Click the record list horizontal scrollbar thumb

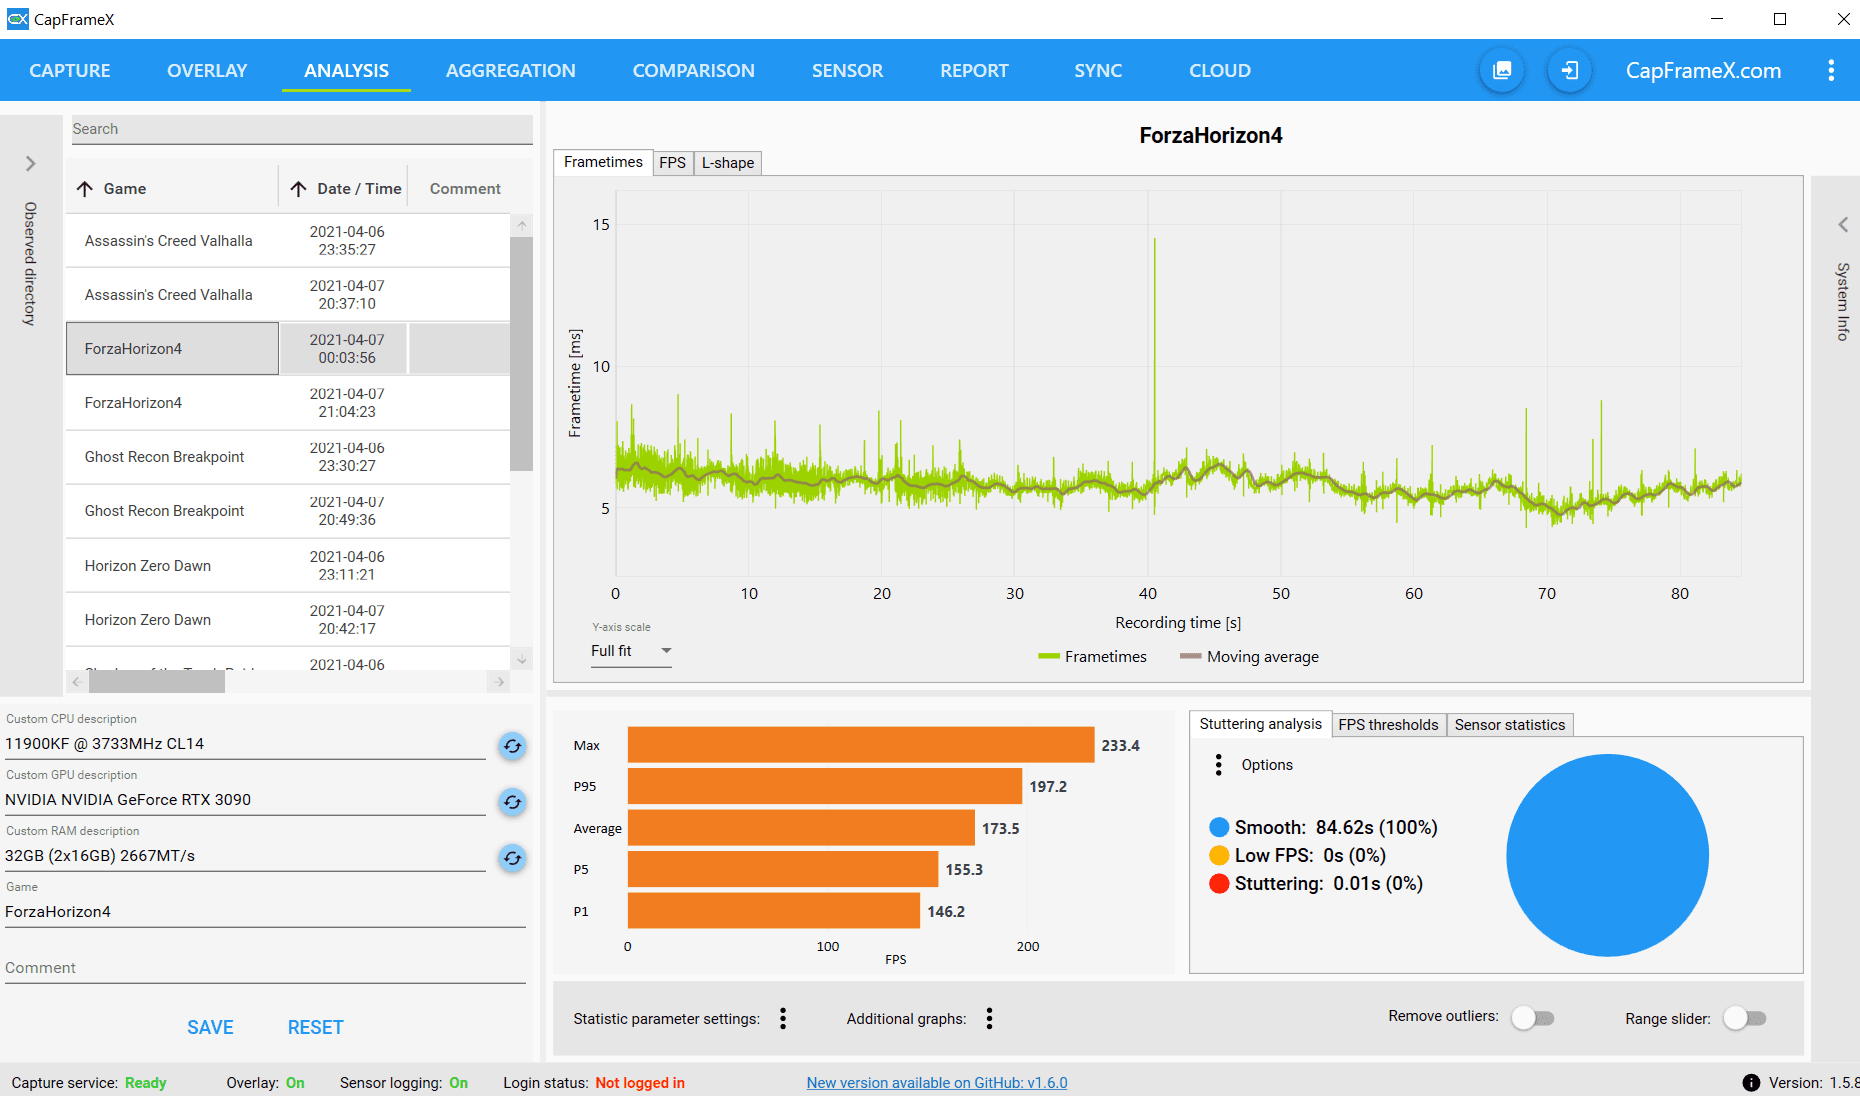coord(157,682)
